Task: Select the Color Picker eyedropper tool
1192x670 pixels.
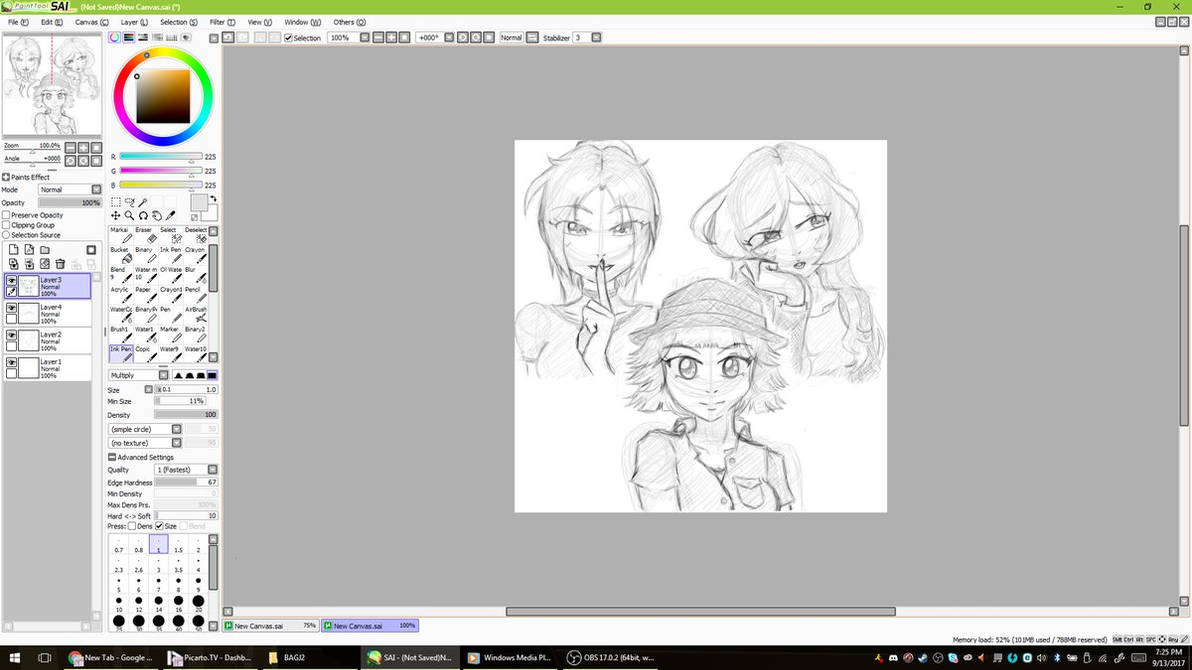Action: [171, 216]
